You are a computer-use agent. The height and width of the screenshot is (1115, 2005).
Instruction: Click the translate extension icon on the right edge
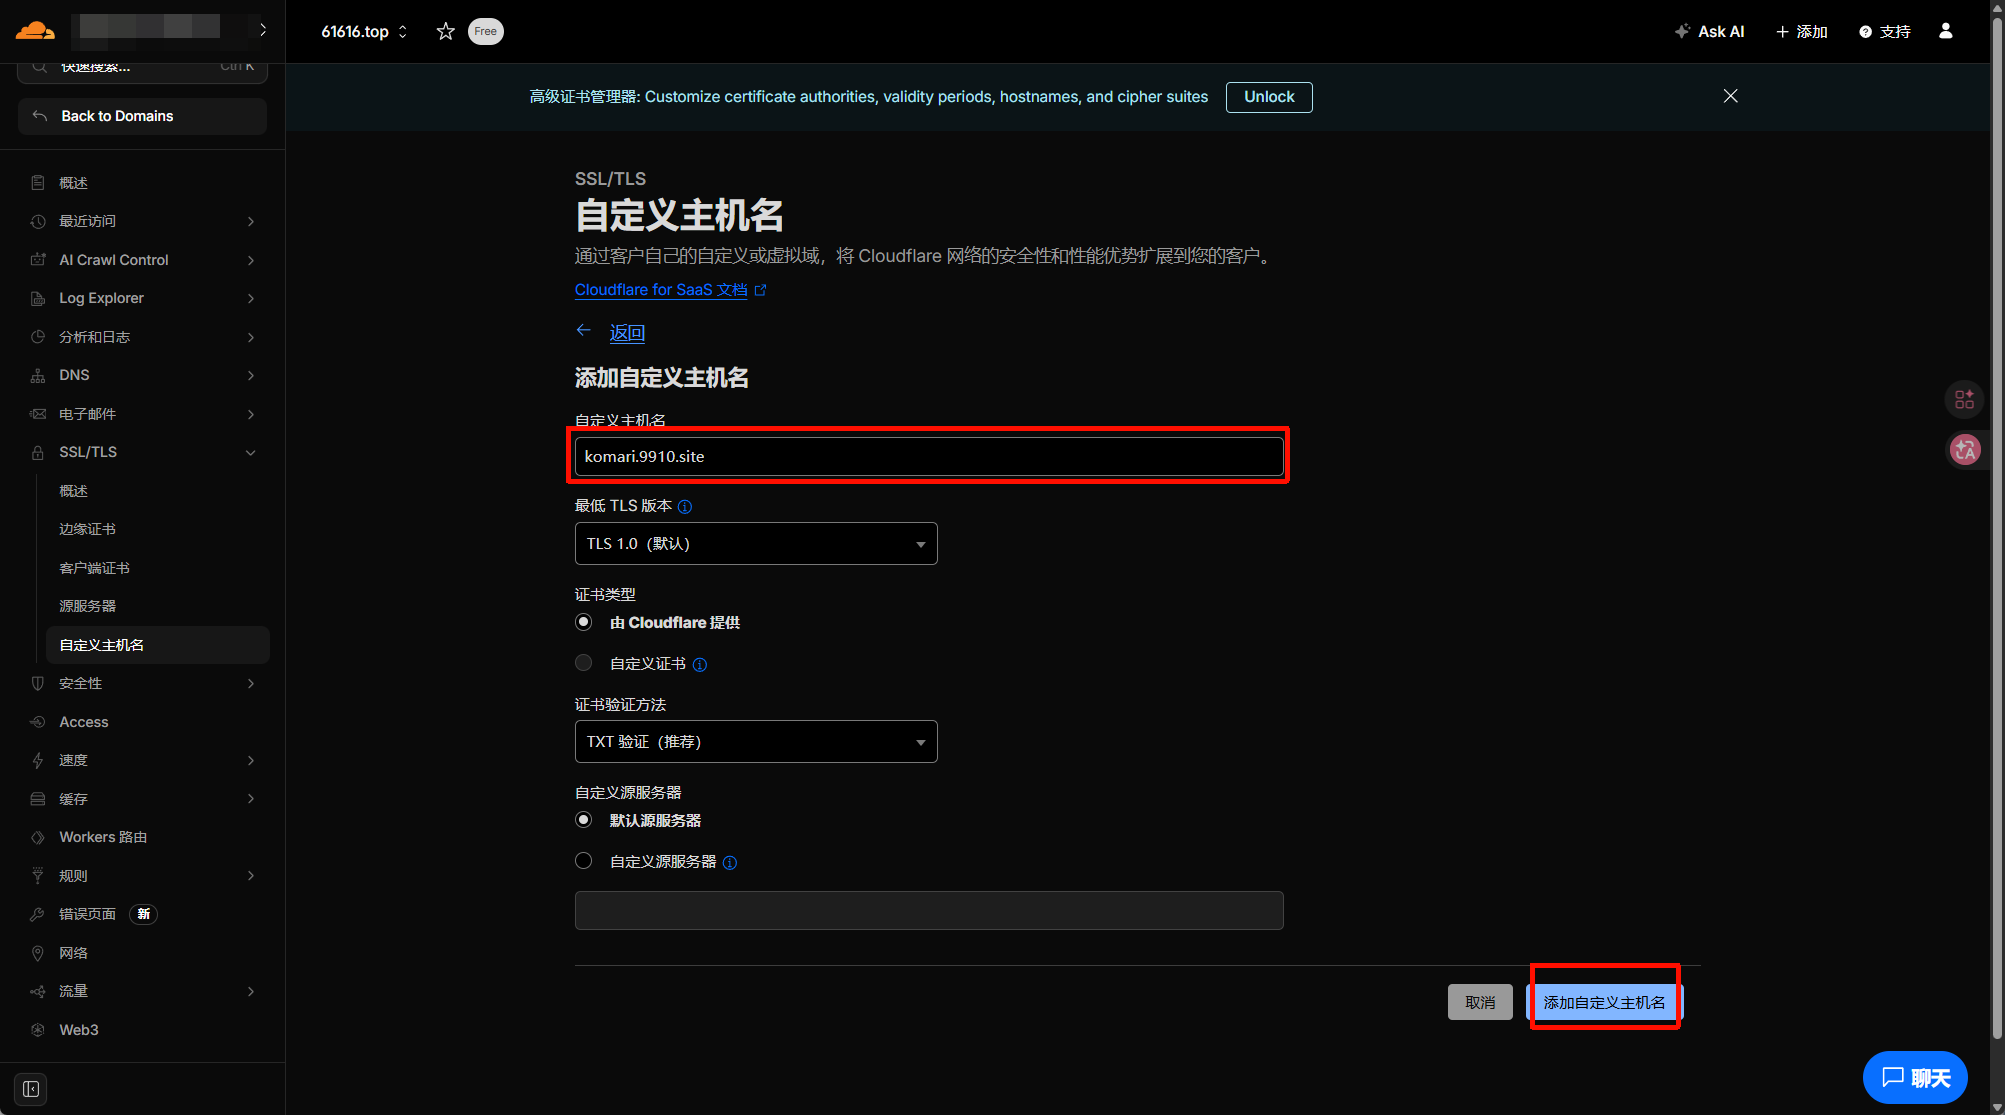click(x=1964, y=450)
